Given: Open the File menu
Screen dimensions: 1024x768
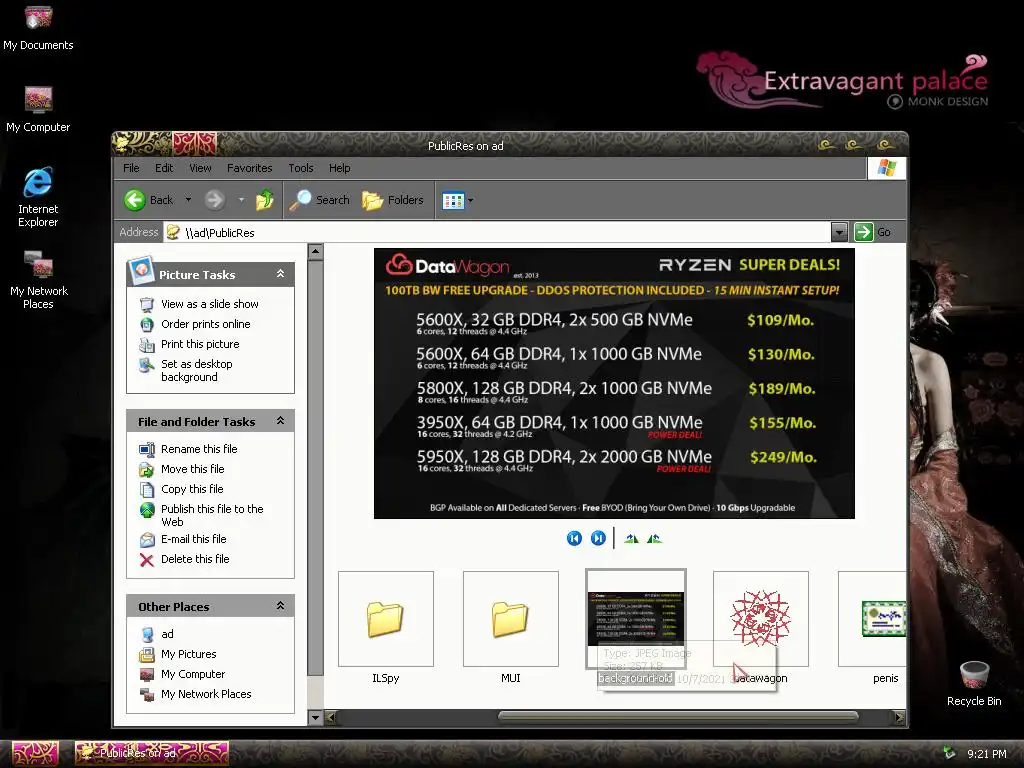Looking at the screenshot, I should click(131, 168).
